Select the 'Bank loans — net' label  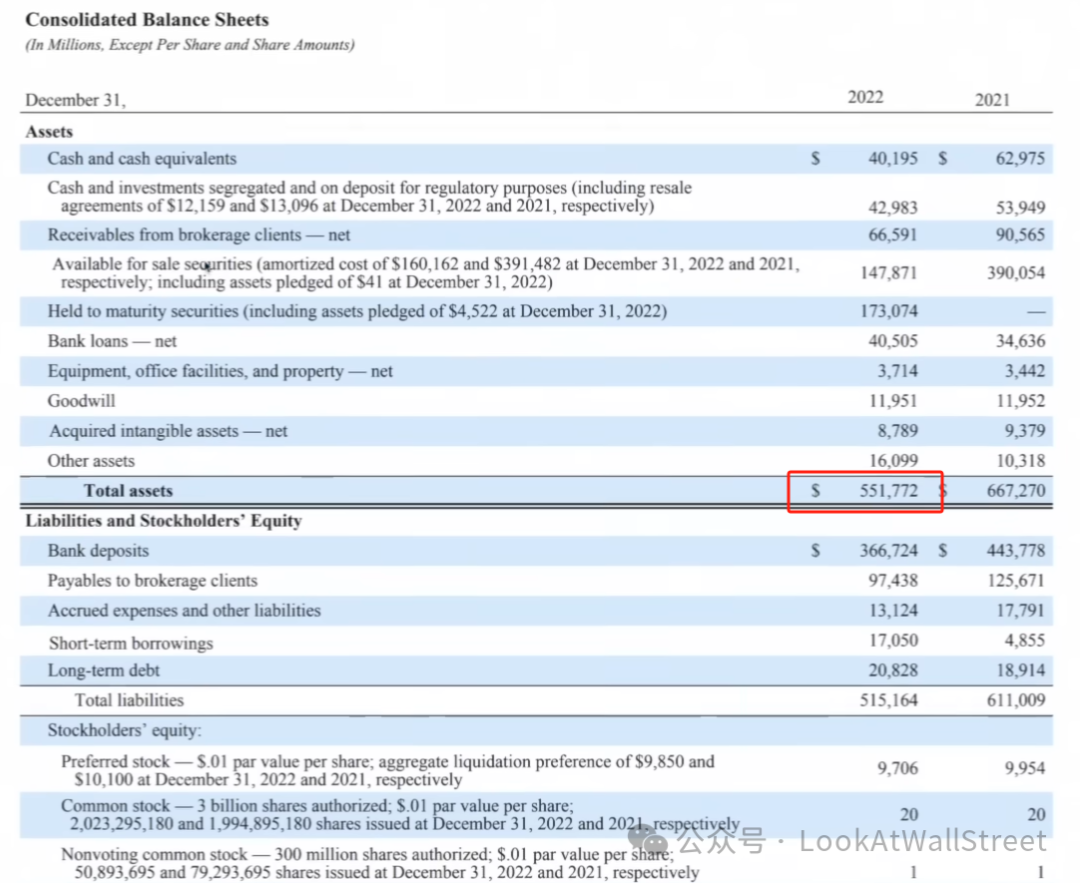(x=112, y=341)
